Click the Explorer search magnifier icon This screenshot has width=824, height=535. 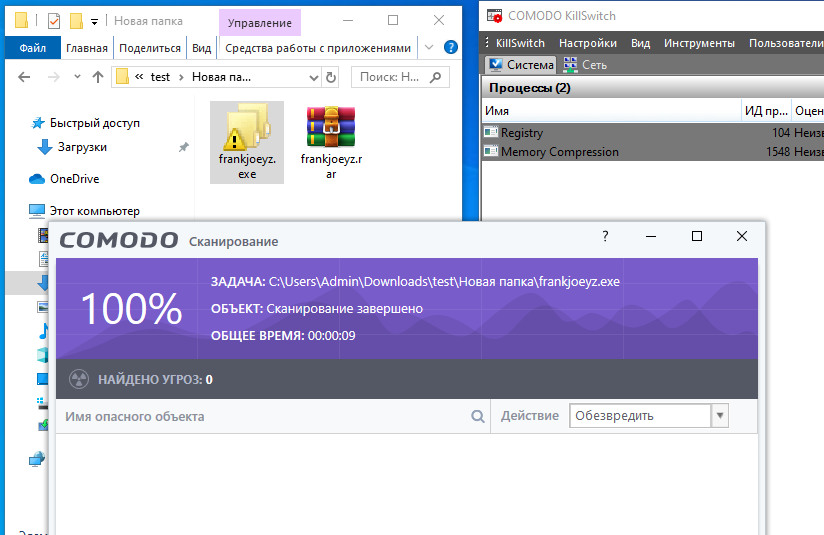(x=435, y=77)
